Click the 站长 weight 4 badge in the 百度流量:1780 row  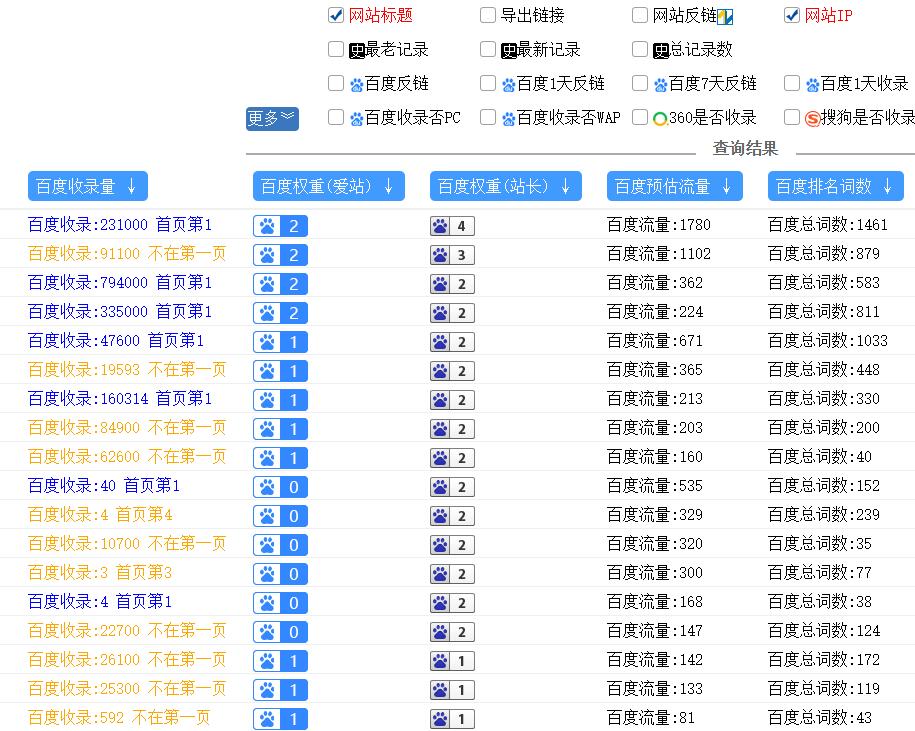(452, 226)
